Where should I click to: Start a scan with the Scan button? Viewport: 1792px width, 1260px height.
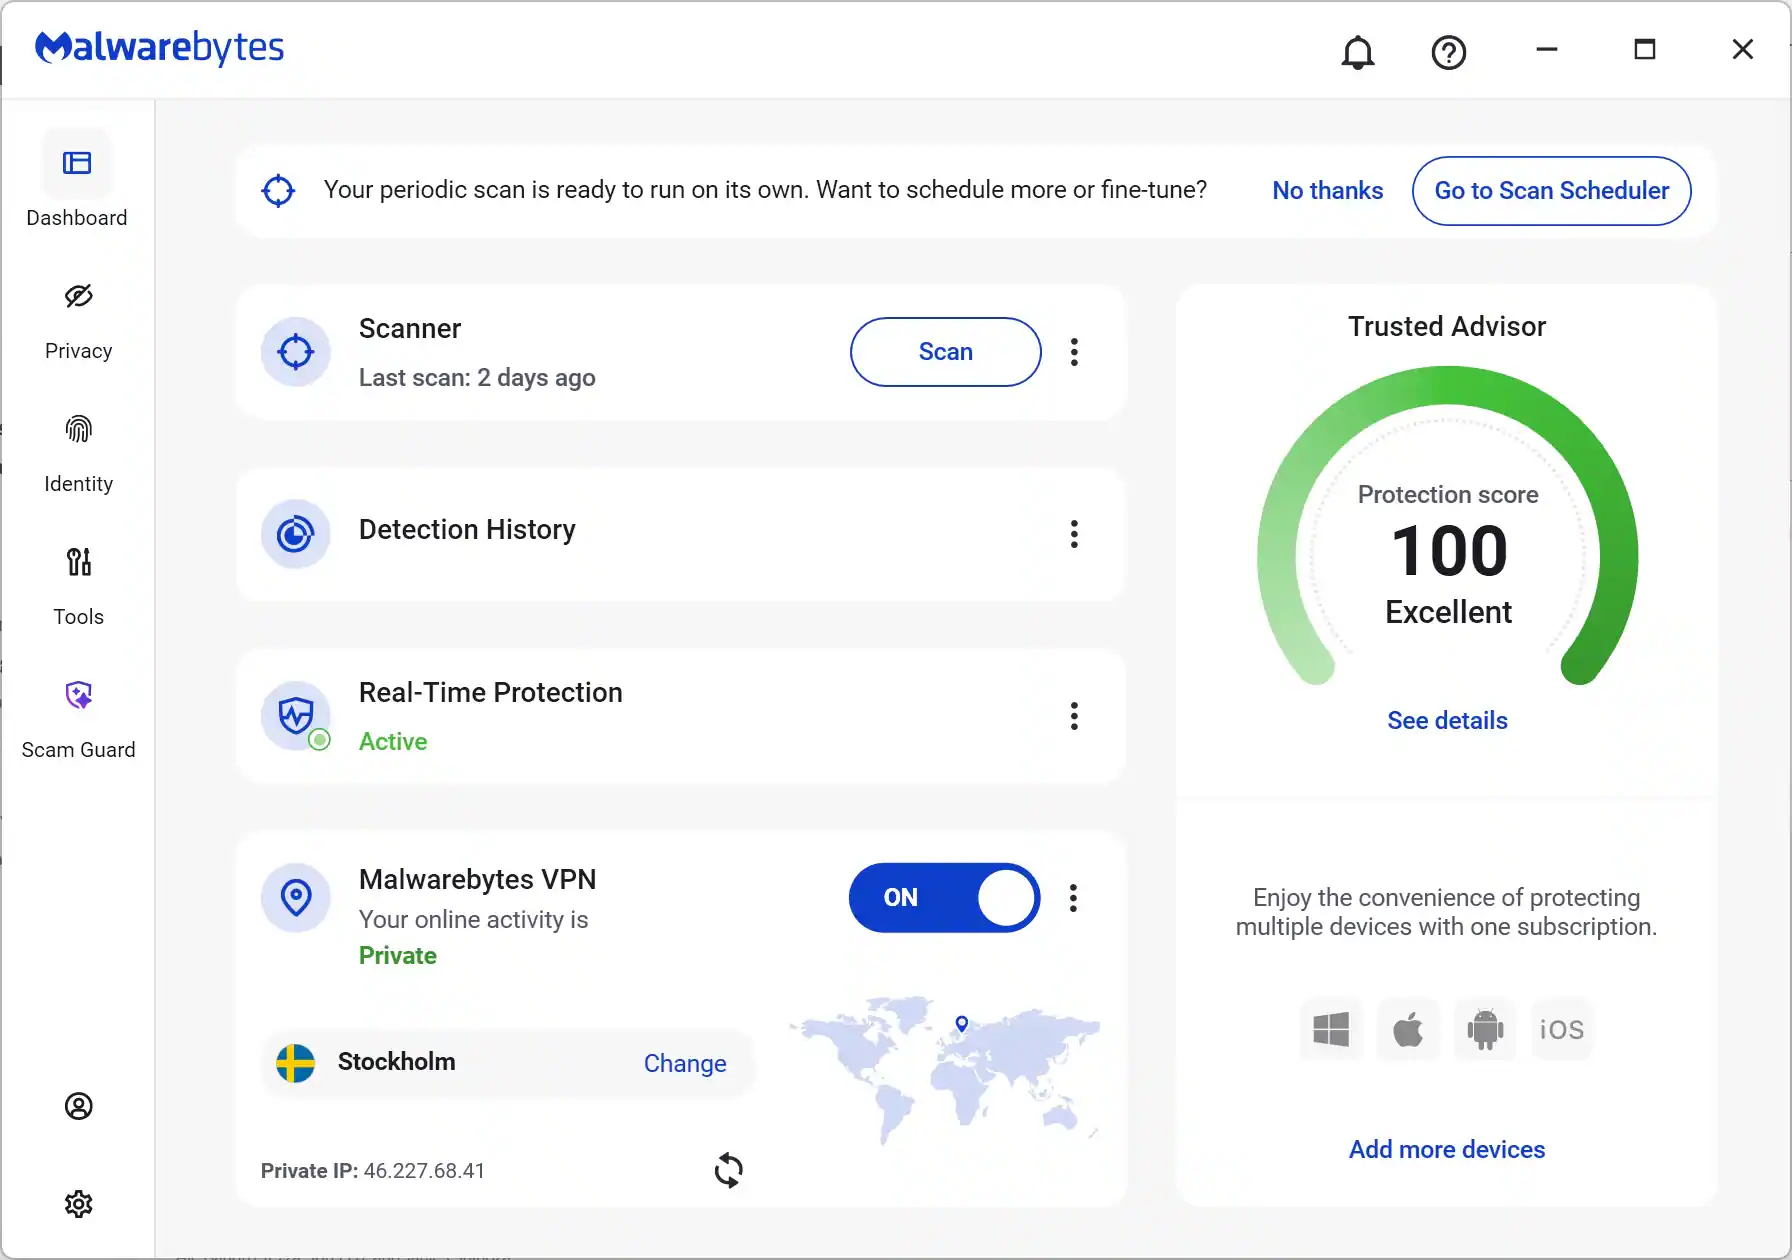[945, 352]
